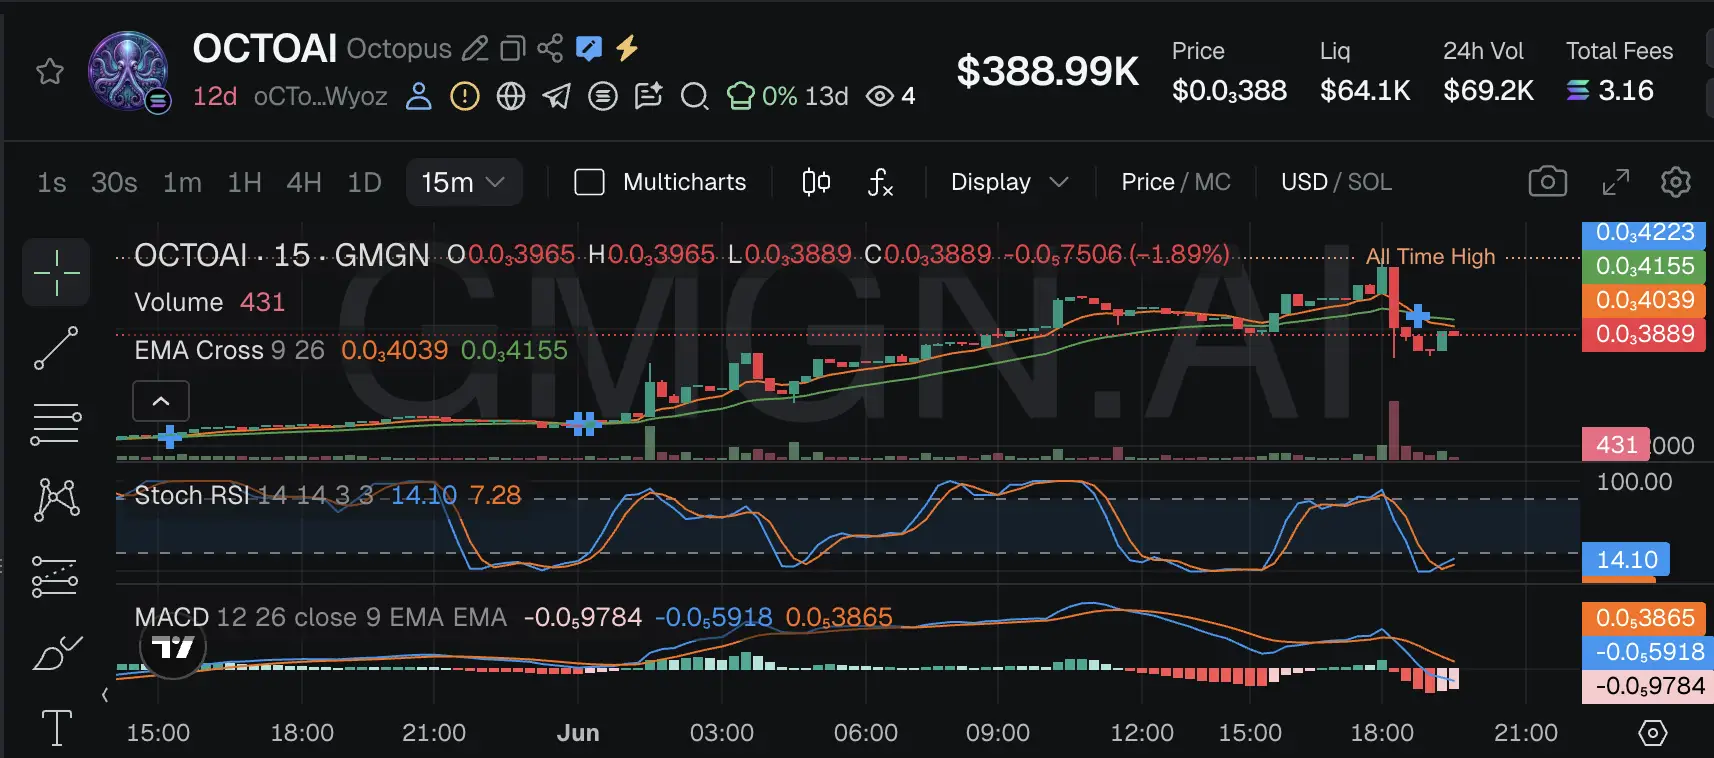Screen dimensions: 1714x758
Task: Click the Volume 431 legend
Action: click(210, 302)
